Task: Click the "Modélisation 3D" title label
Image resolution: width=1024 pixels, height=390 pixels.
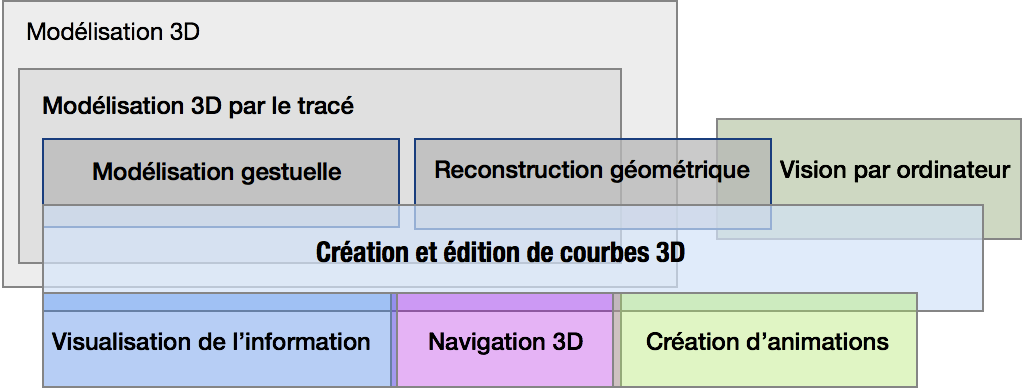Action: tap(113, 32)
